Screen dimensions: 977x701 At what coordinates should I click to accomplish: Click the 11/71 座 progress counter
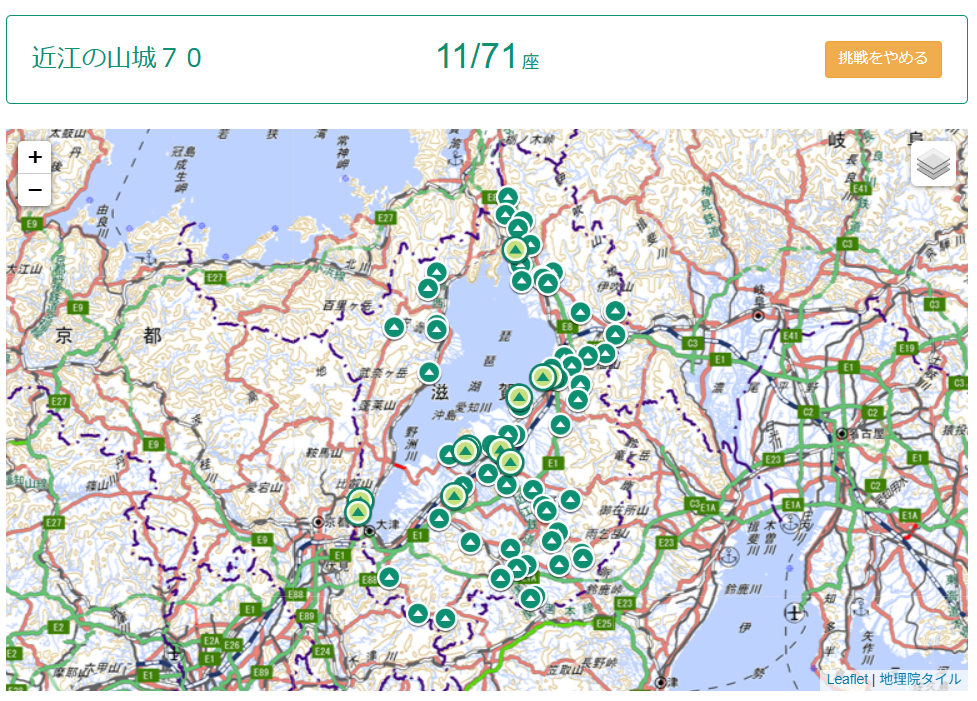pyautogui.click(x=487, y=59)
